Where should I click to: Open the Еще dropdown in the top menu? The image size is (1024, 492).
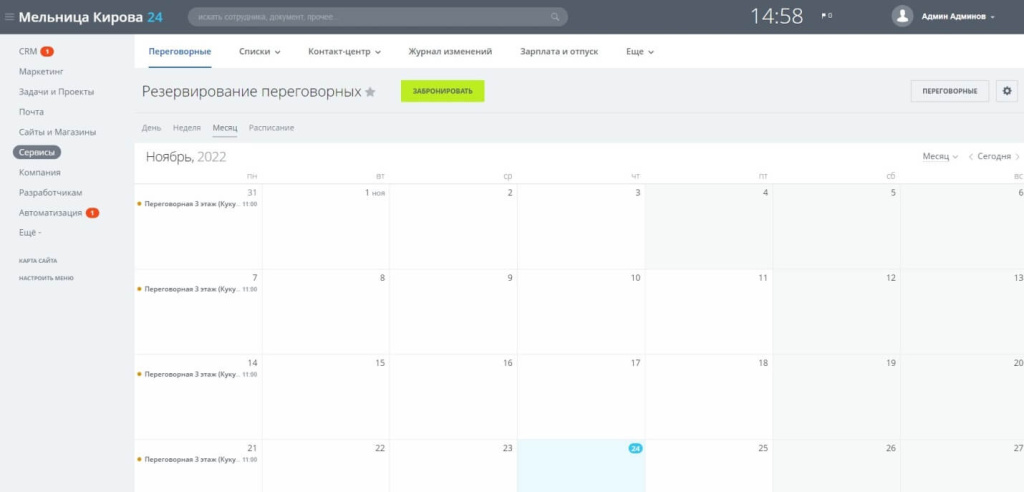coord(640,51)
